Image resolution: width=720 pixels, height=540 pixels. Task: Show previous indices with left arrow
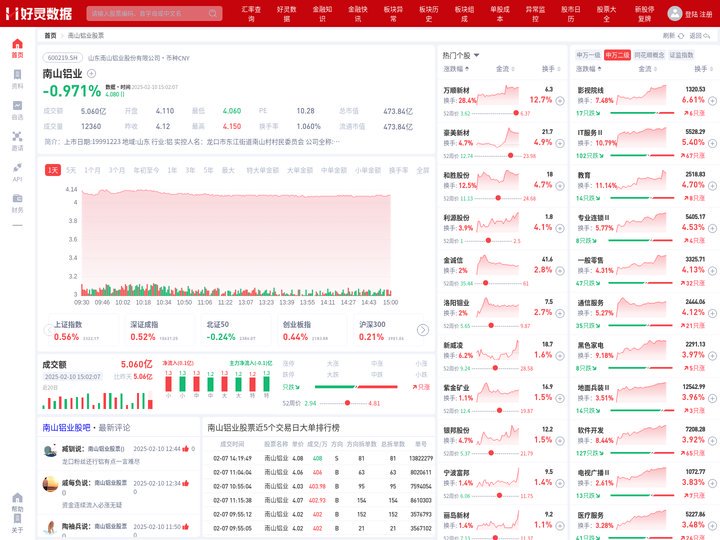tap(49, 330)
